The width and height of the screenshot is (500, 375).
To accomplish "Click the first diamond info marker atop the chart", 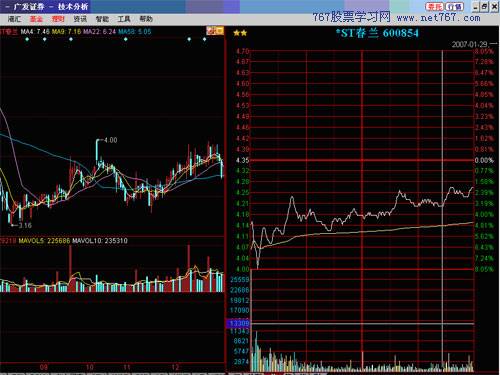I will [27, 39].
